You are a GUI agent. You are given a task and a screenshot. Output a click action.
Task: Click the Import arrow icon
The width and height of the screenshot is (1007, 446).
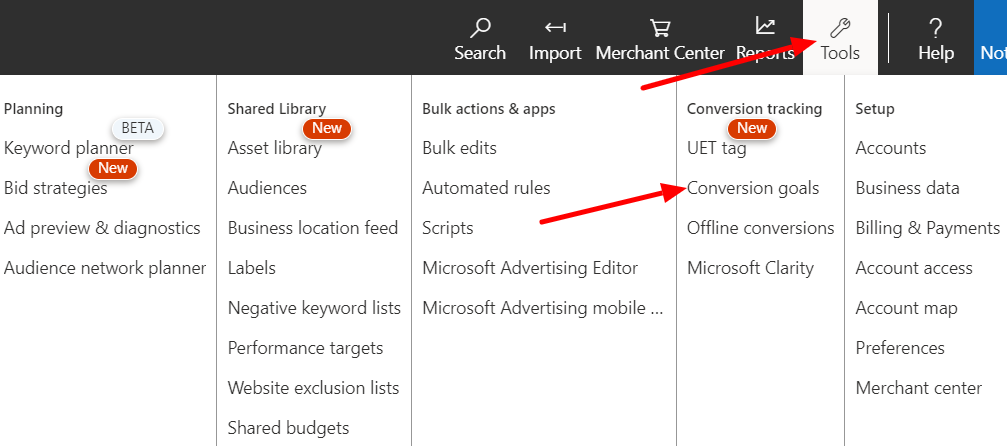555,27
